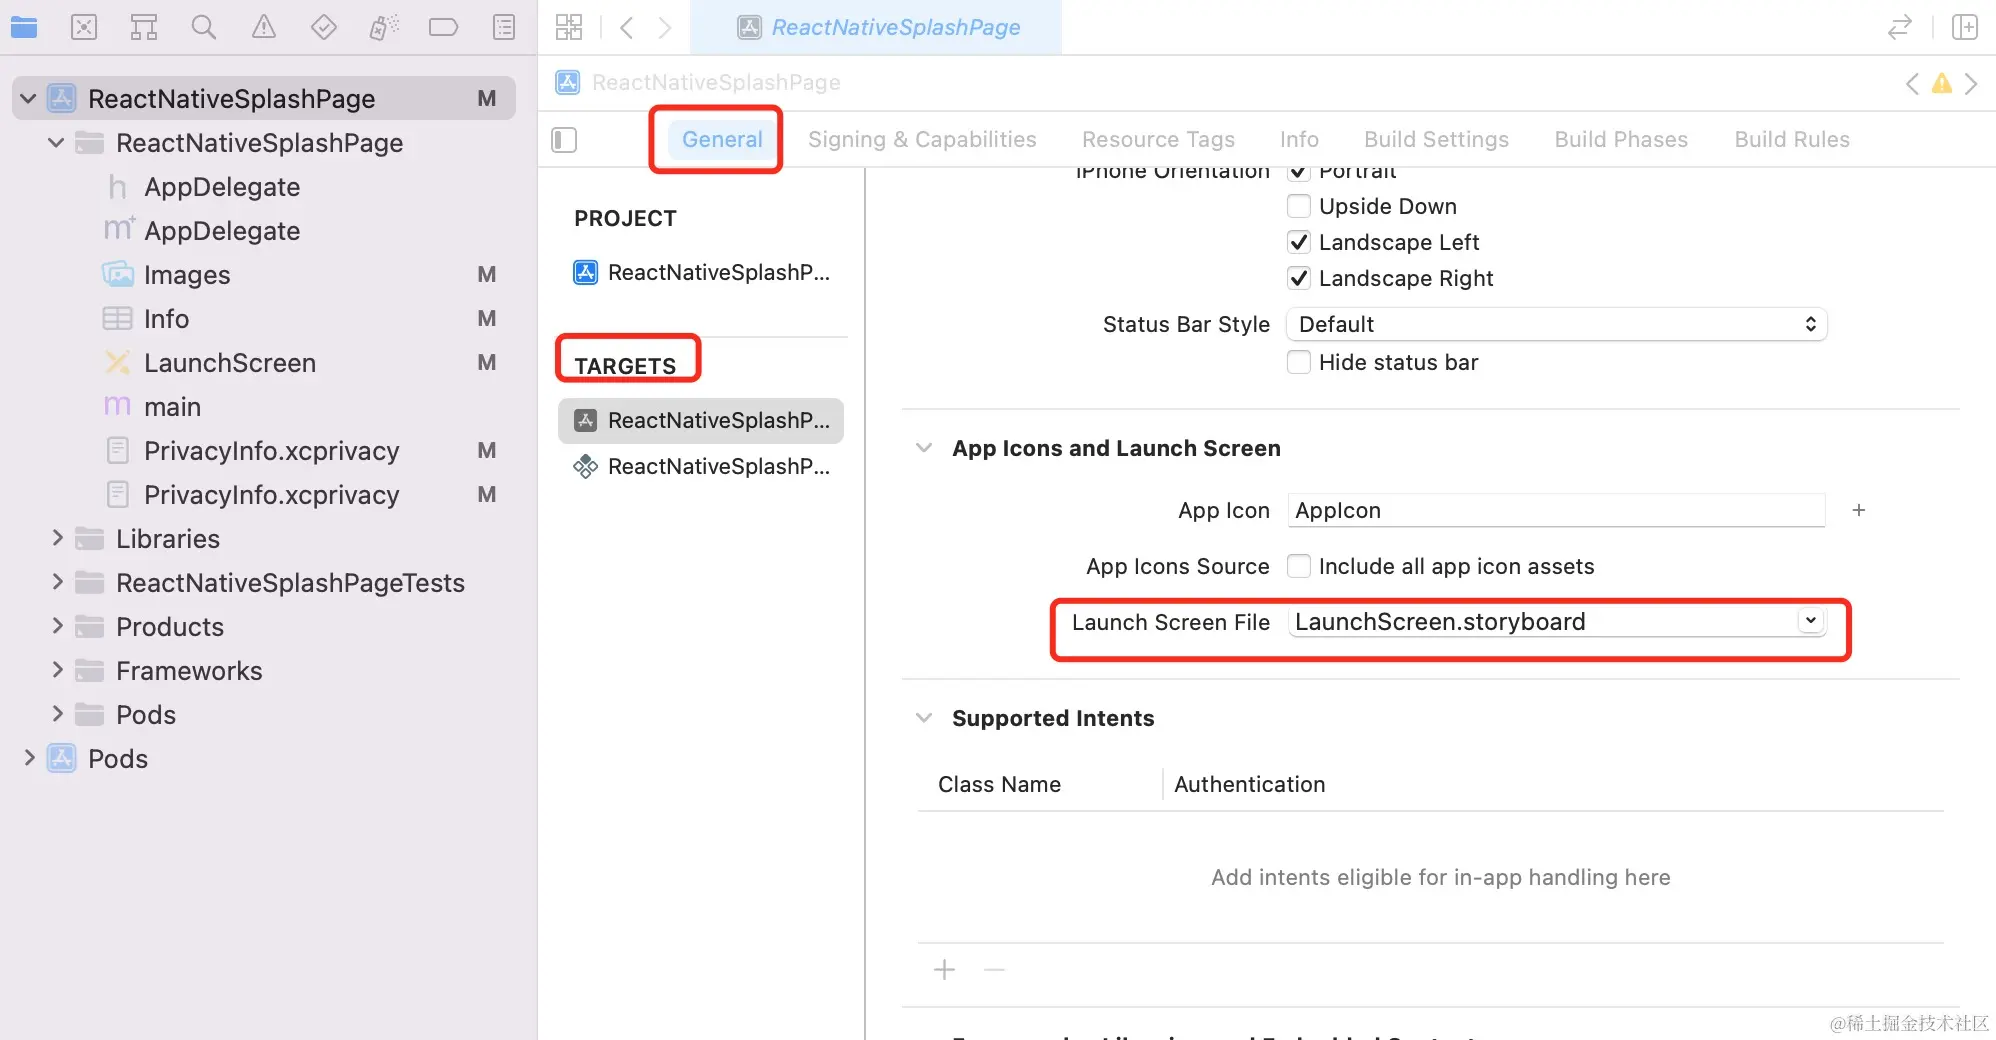Click the related items grid icon

(x=569, y=27)
